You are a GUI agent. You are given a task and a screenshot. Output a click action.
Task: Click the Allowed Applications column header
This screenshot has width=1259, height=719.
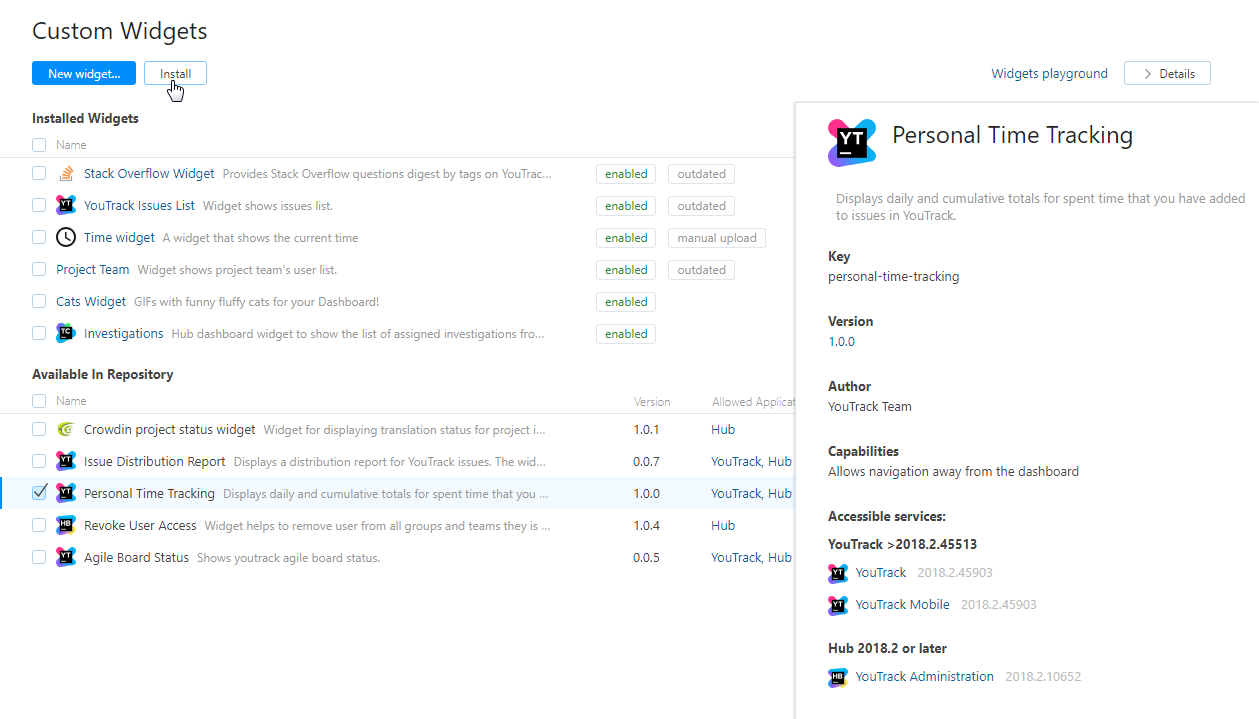tap(753, 402)
